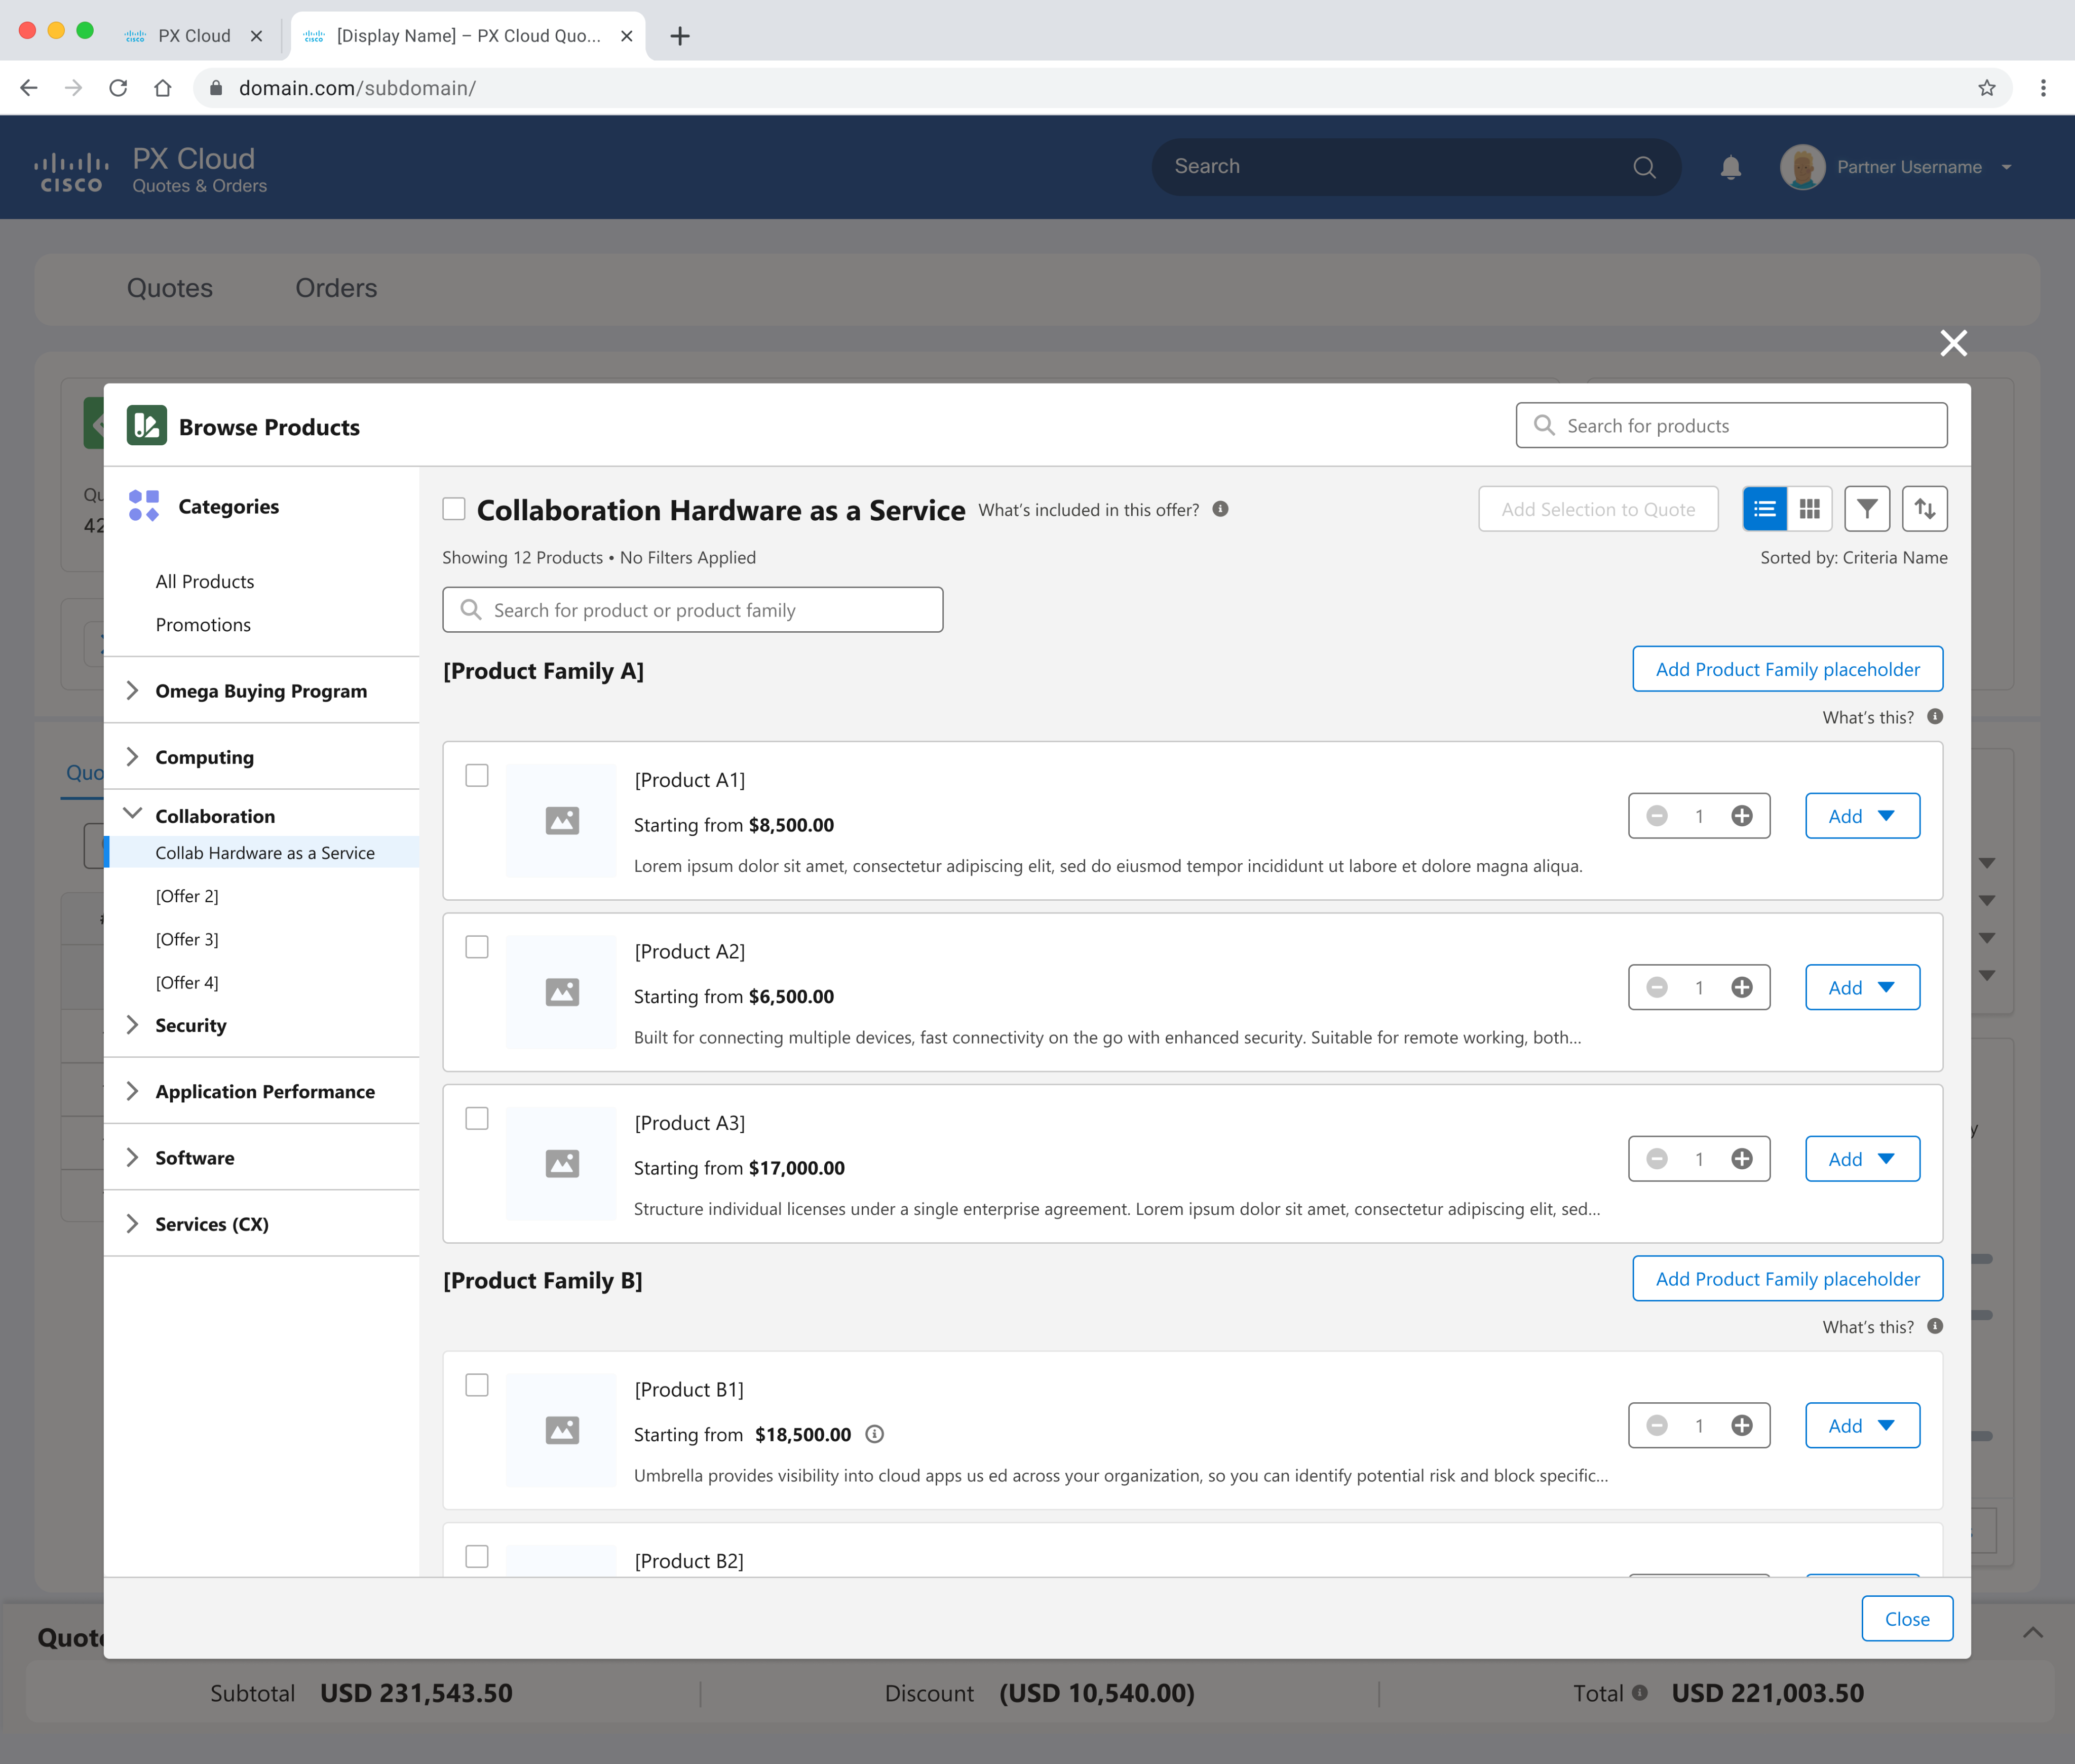
Task: Open Add dropdown for Product A3
Action: (x=1885, y=1159)
